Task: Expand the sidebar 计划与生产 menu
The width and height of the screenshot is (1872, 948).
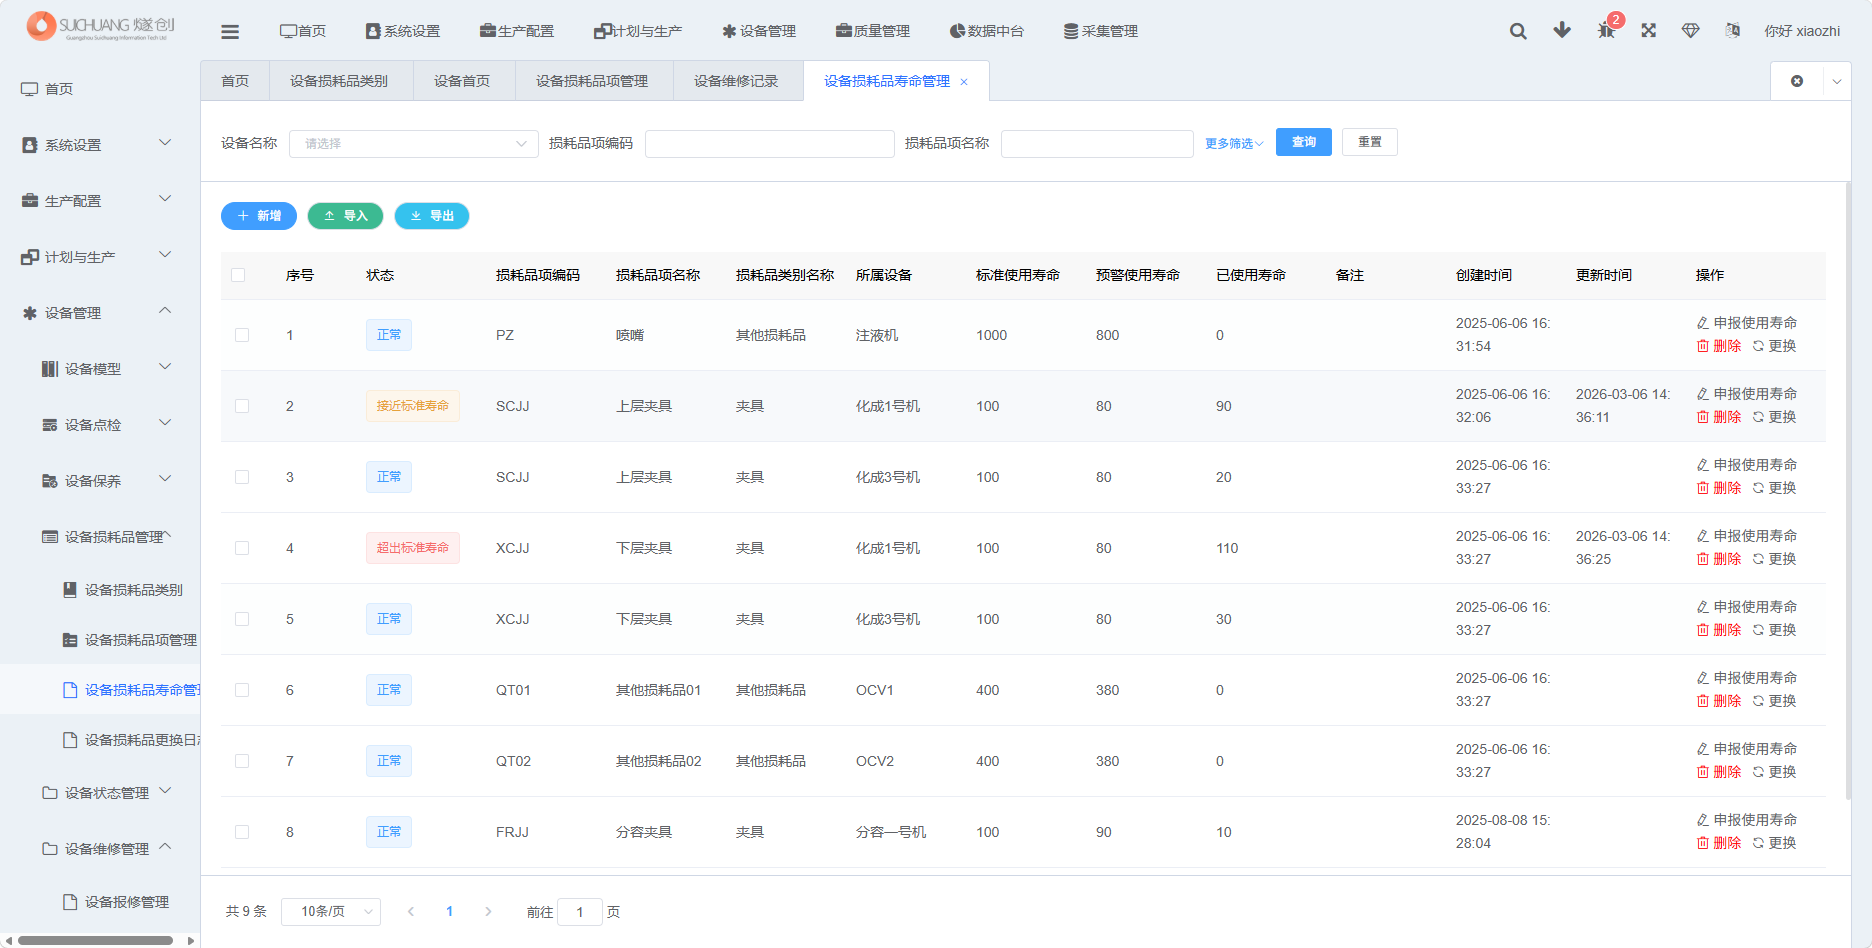Action: click(98, 257)
